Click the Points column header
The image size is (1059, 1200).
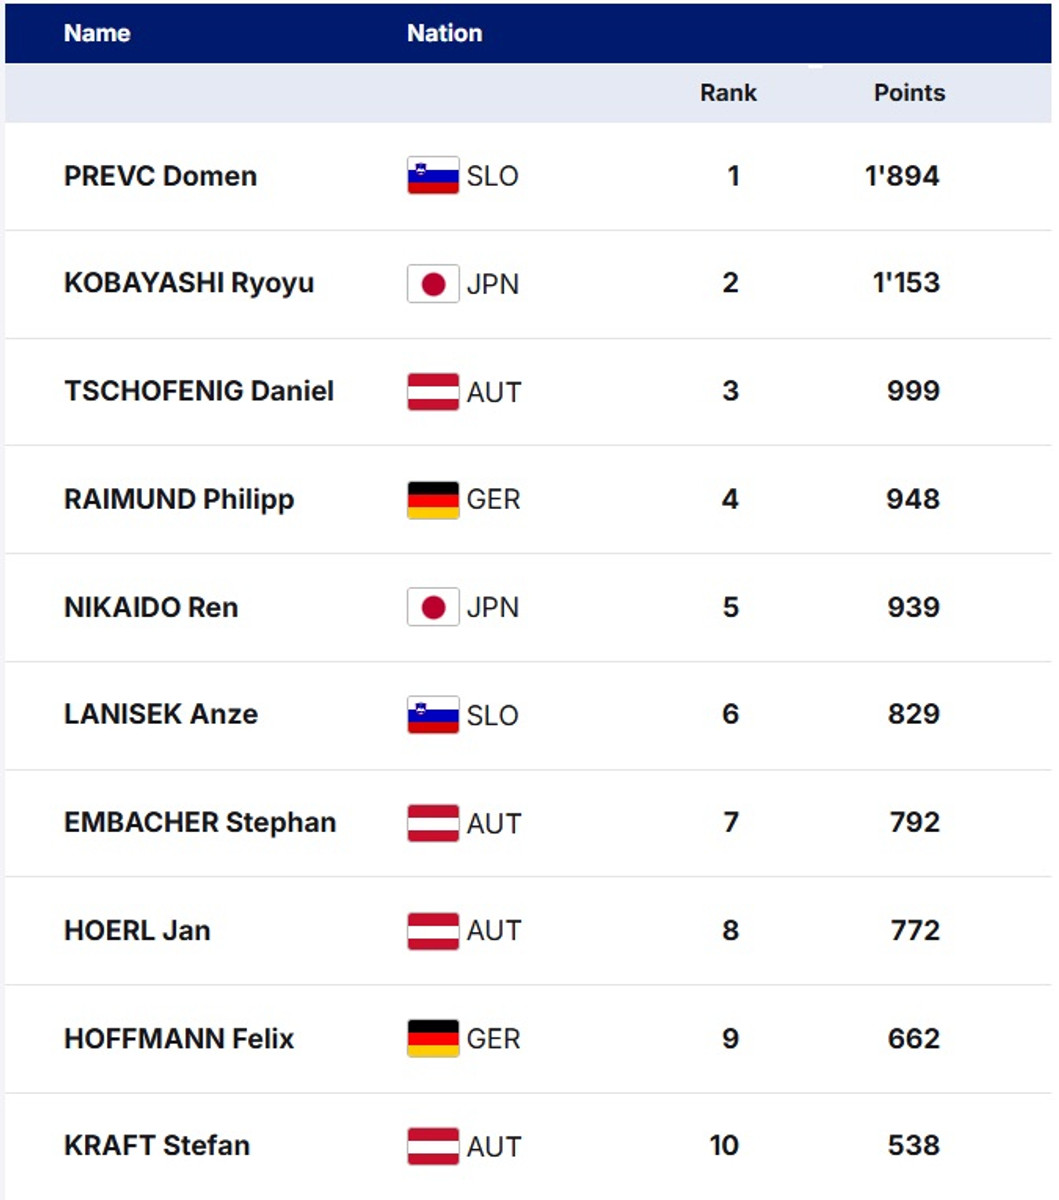tap(909, 93)
